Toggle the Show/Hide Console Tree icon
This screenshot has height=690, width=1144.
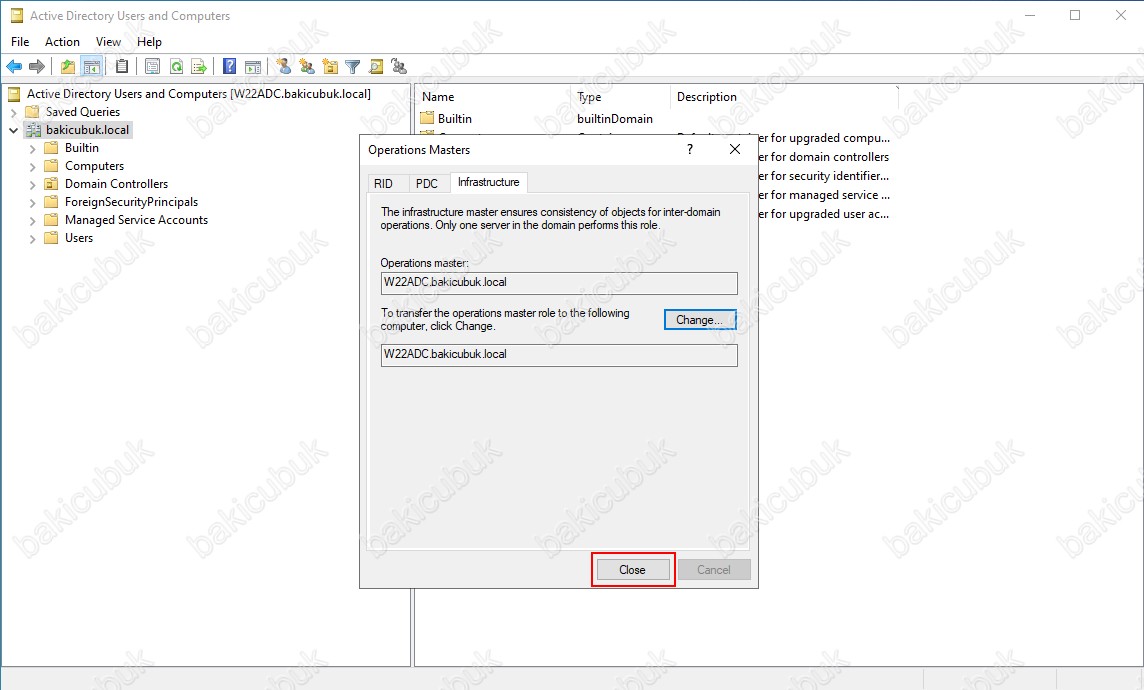tap(91, 67)
